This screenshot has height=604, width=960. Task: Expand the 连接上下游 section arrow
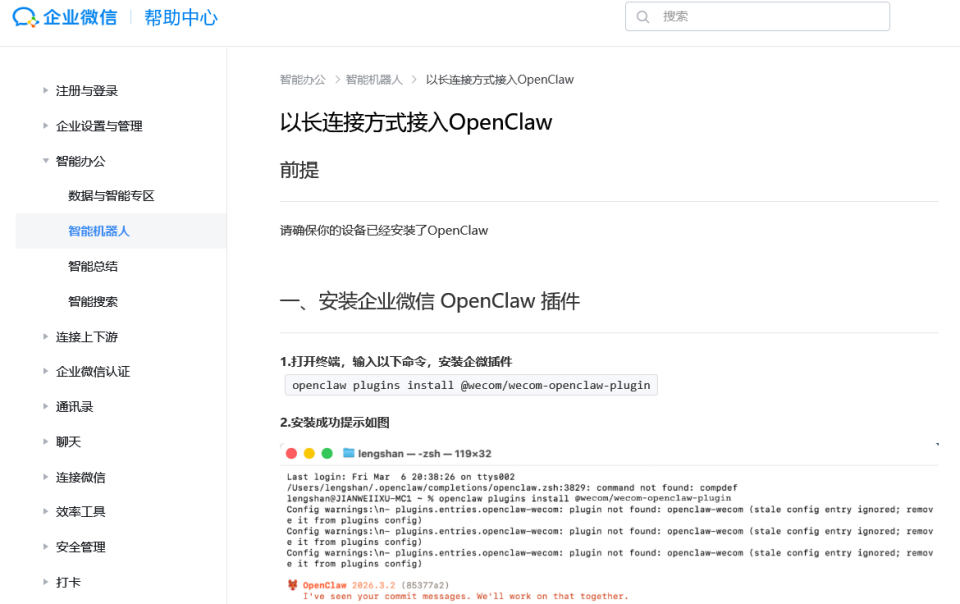click(x=45, y=337)
